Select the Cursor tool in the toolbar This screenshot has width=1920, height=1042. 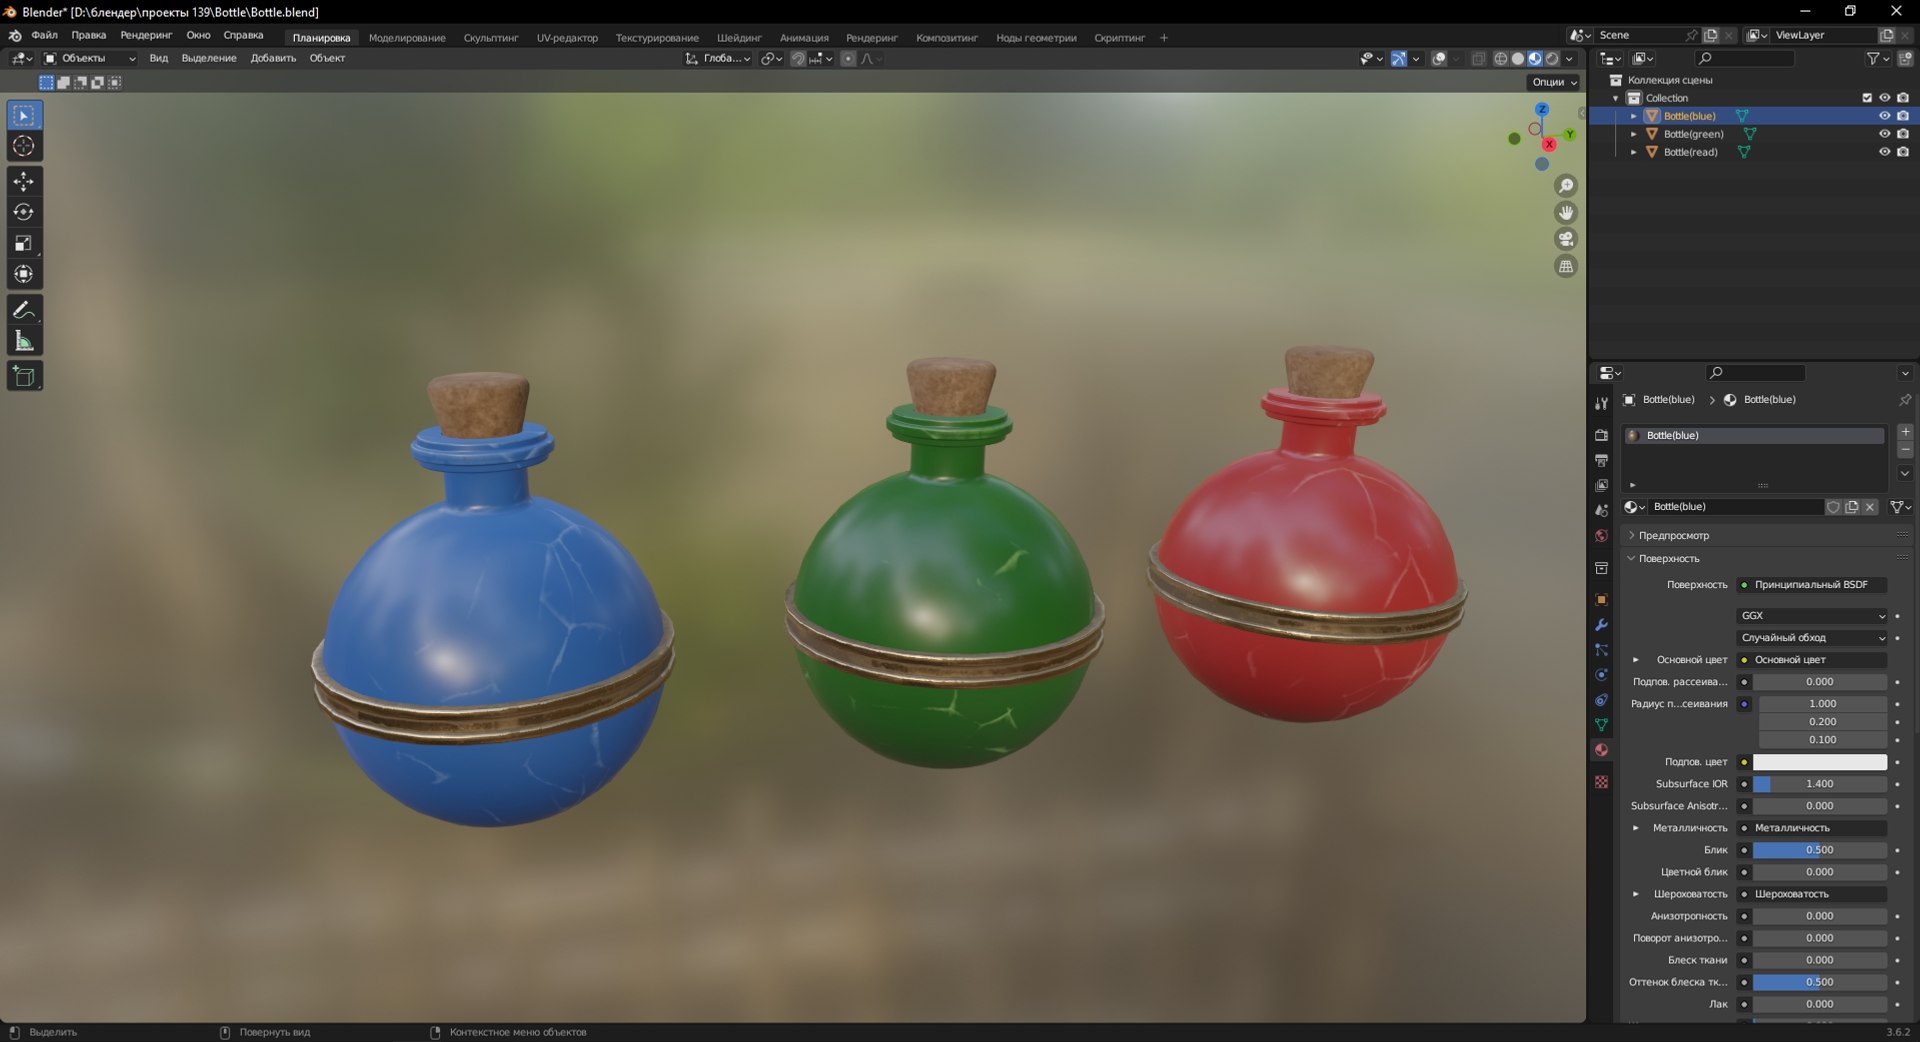24,146
